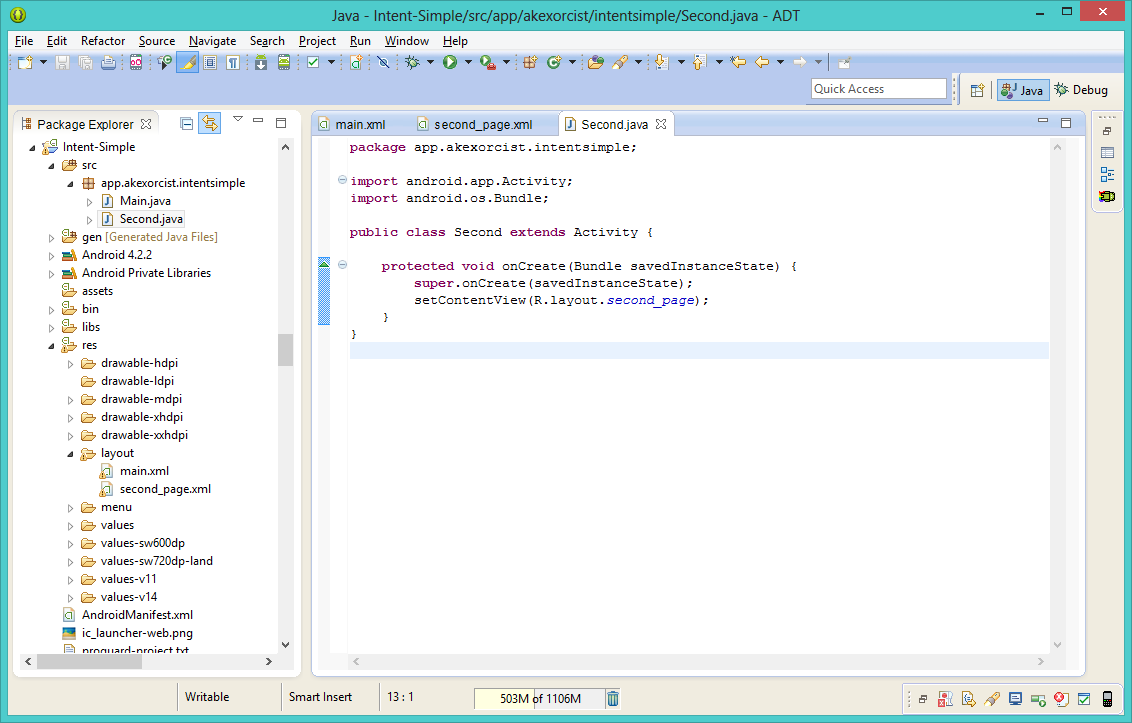Screen dimensions: 1132x723
Task: Collapse the import statements fold marker
Action: [x=342, y=180]
